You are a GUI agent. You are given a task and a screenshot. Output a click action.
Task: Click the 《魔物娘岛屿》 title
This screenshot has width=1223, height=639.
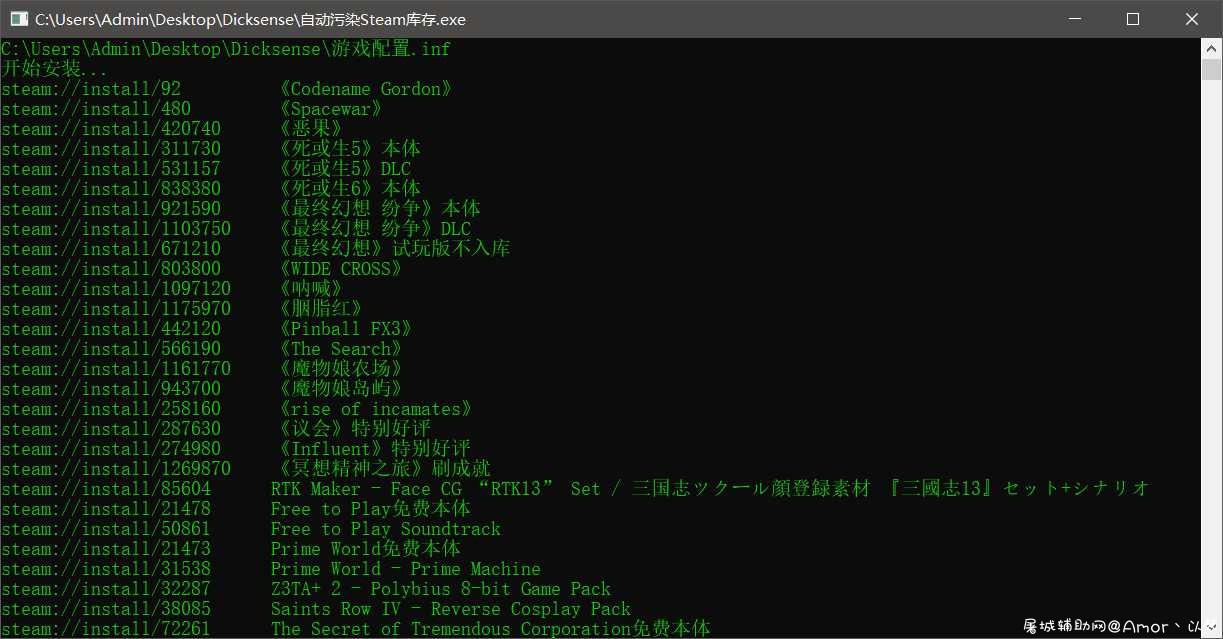pyautogui.click(x=341, y=389)
